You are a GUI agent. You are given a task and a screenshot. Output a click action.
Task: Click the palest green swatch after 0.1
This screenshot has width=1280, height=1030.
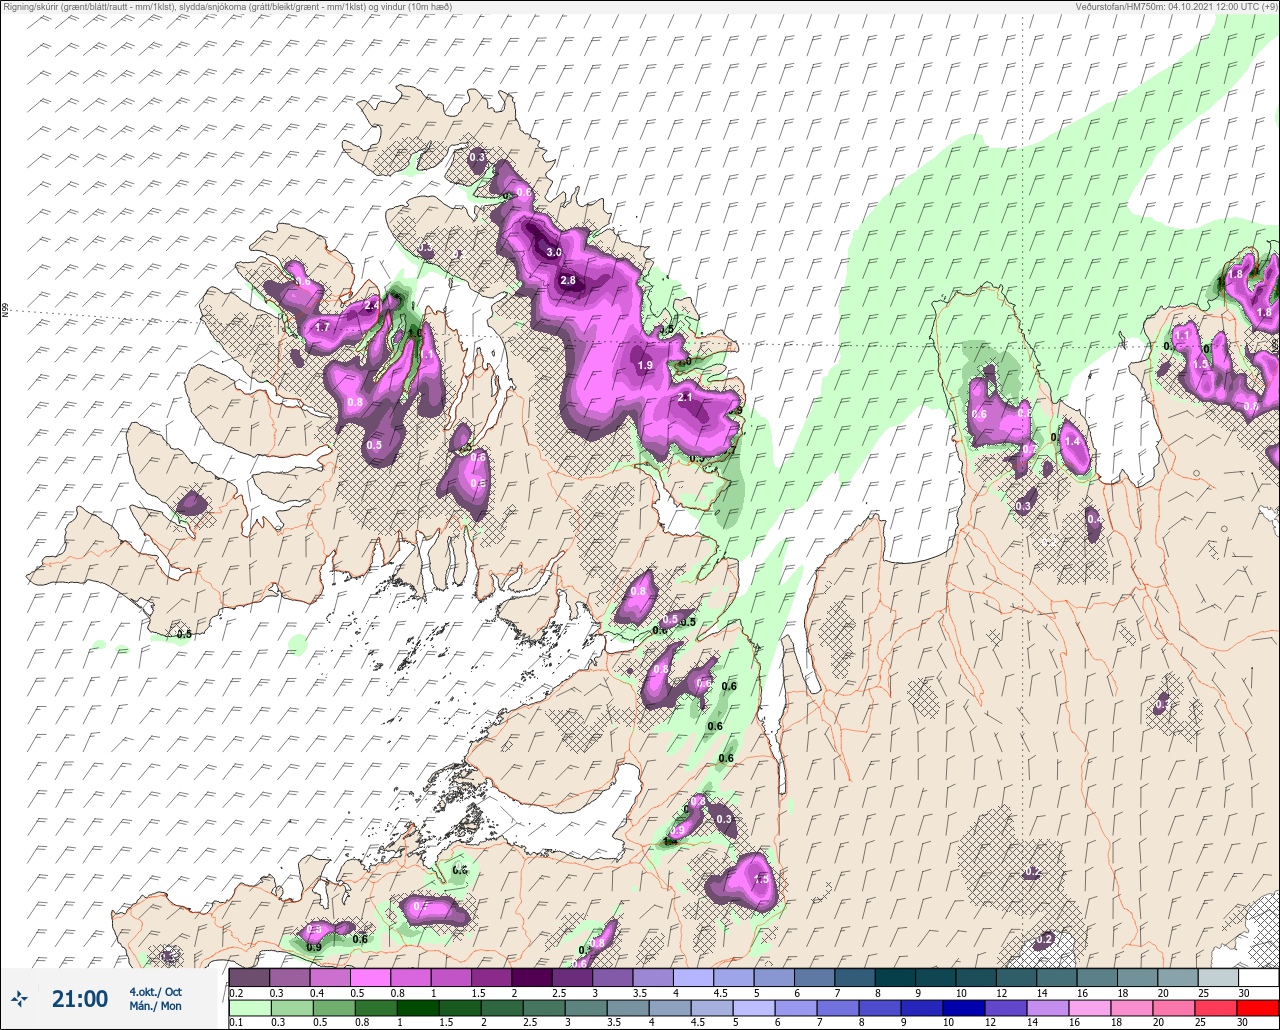(249, 1008)
